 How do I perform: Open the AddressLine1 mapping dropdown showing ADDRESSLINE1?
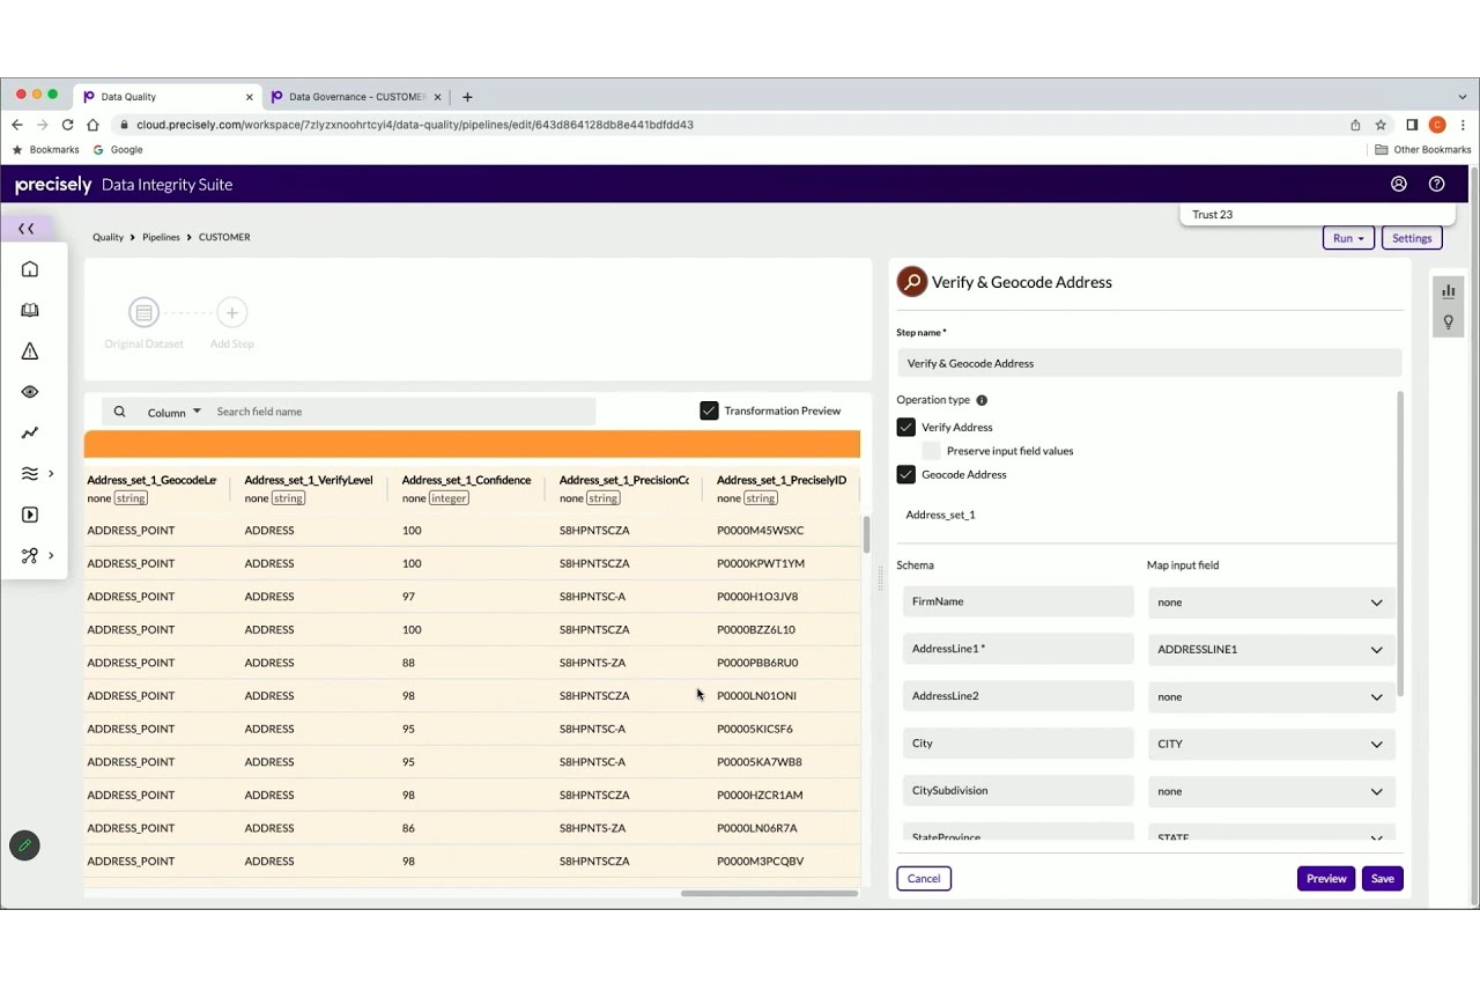[x=1271, y=649]
